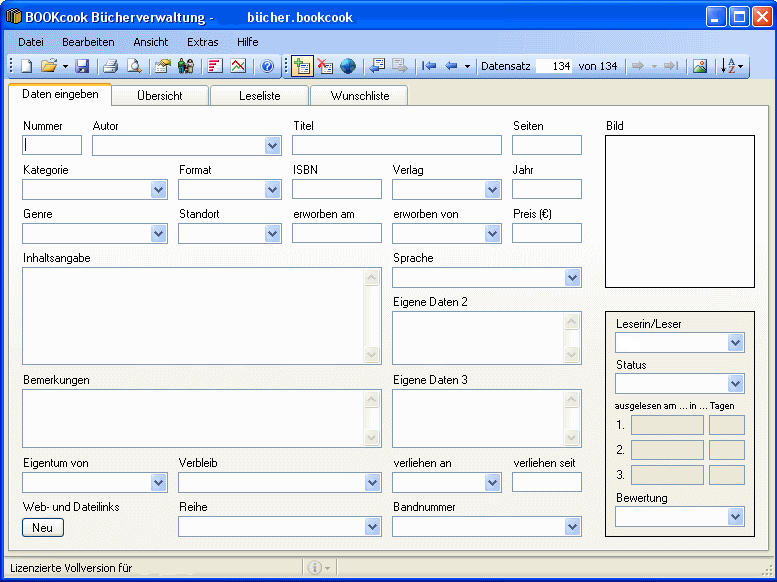777x582 pixels.
Task: Jump to first record arrow icon
Action: point(429,66)
